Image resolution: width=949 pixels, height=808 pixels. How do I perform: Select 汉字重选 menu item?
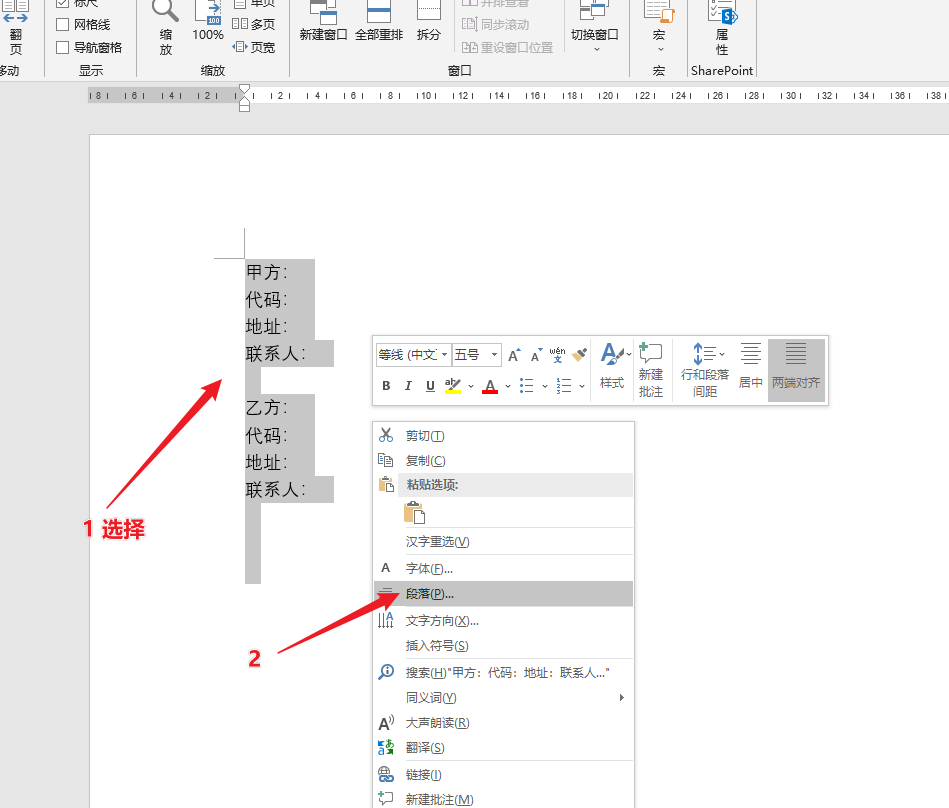pos(504,542)
